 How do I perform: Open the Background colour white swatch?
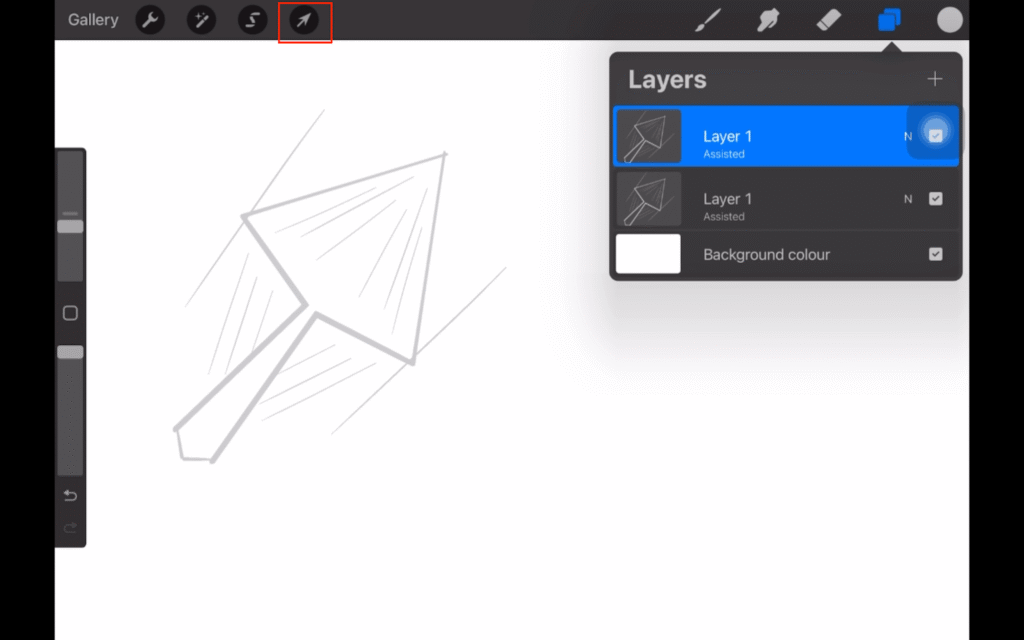[648, 253]
